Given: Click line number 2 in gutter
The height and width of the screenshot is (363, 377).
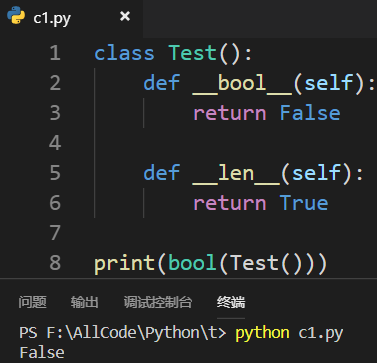Looking at the screenshot, I should [55, 83].
